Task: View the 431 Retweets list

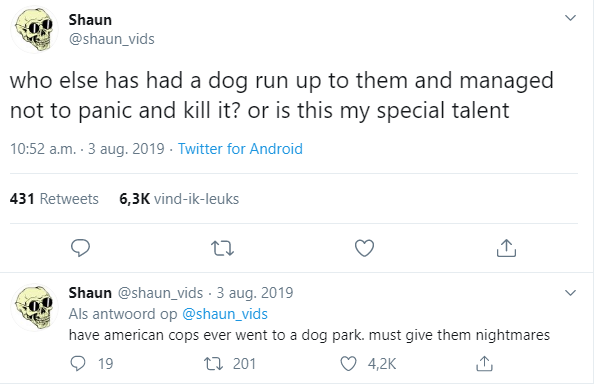Action: pos(54,199)
